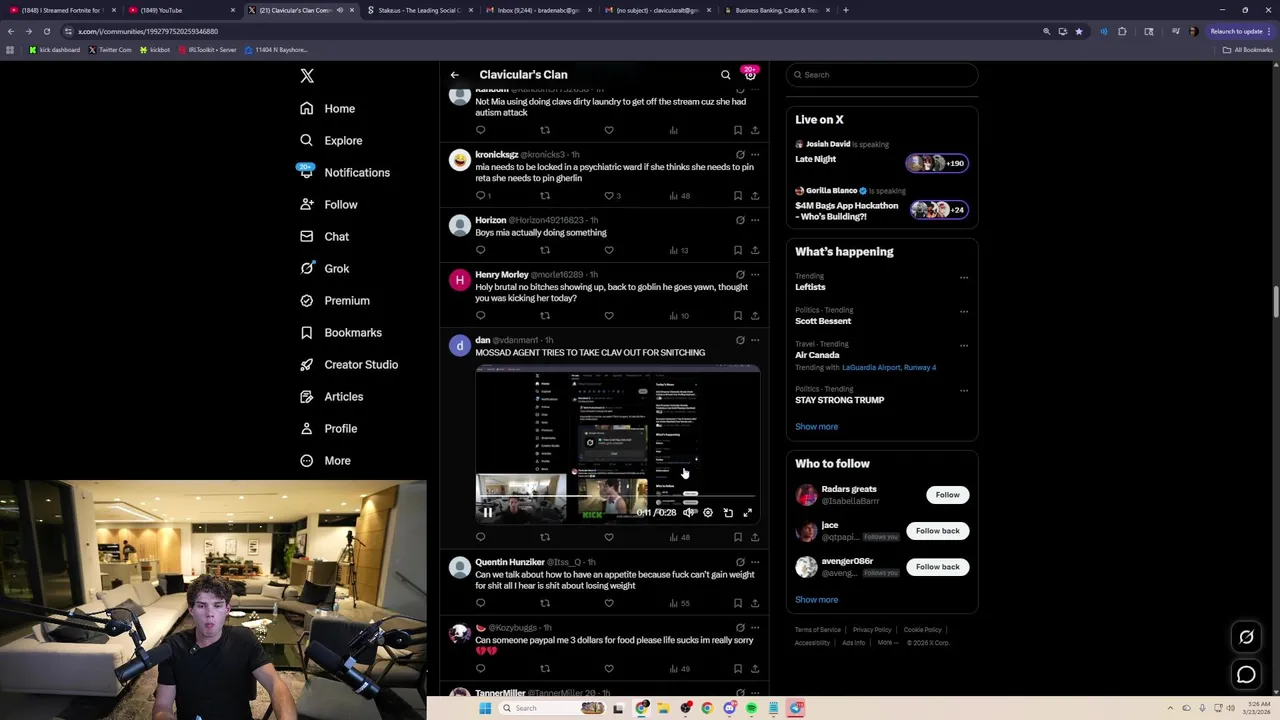The image size is (1280, 720).
Task: Like Quentin Hunziker's appetite post
Action: (609, 603)
